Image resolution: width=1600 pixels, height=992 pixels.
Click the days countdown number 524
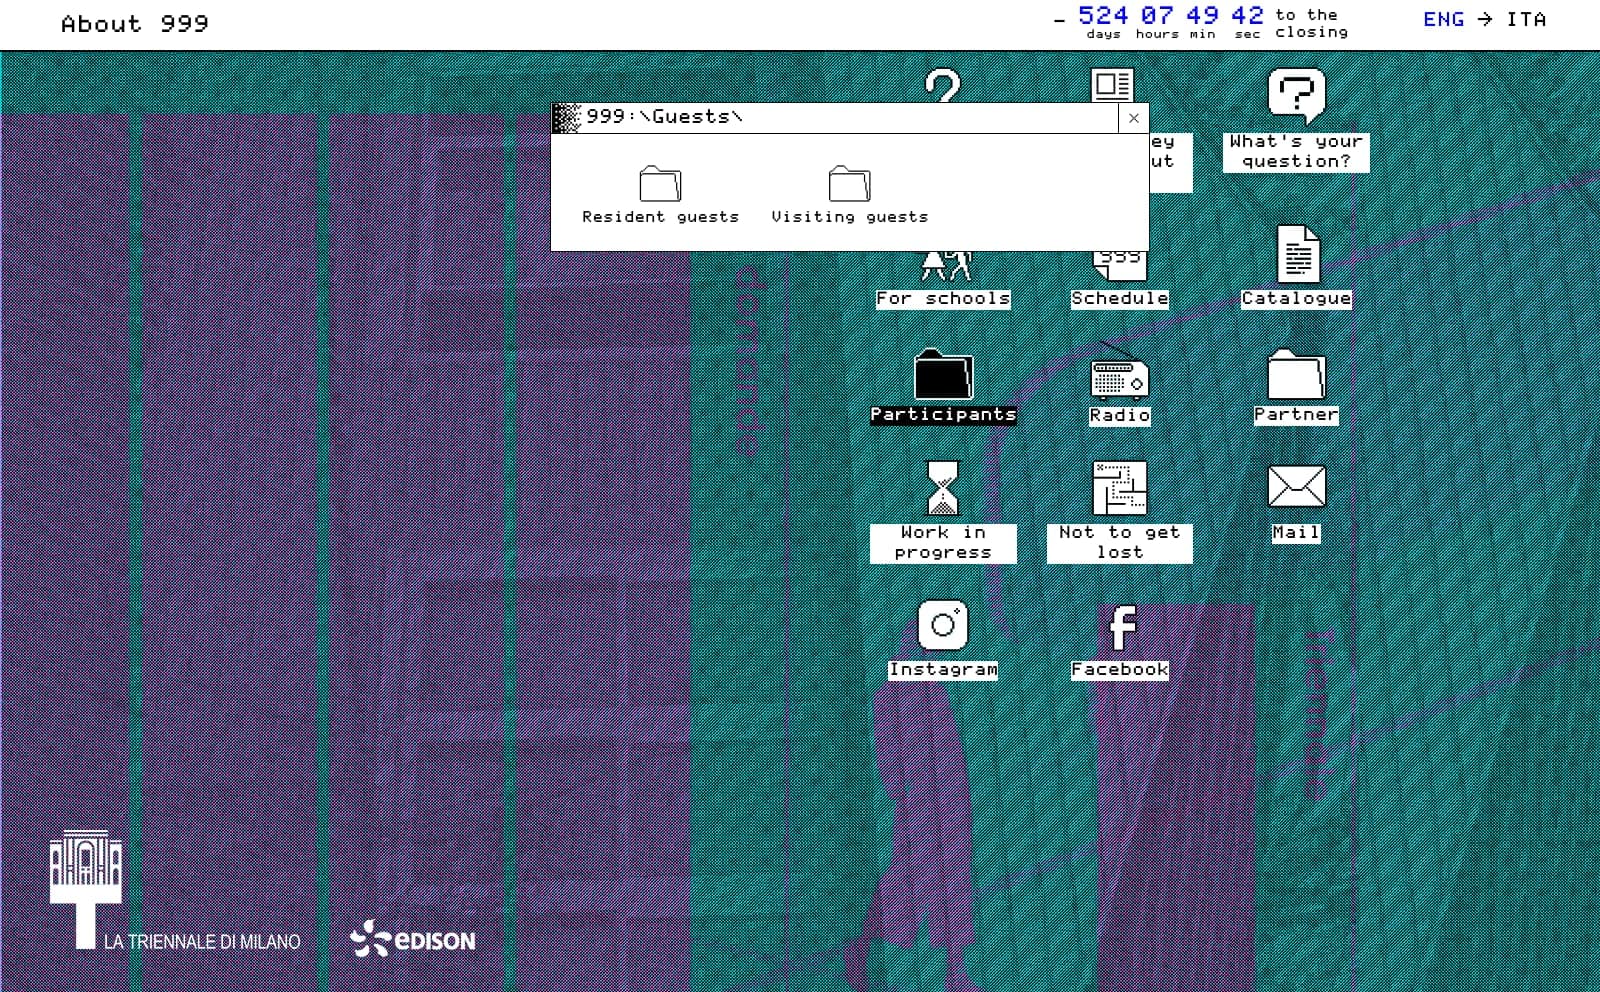(x=1103, y=15)
